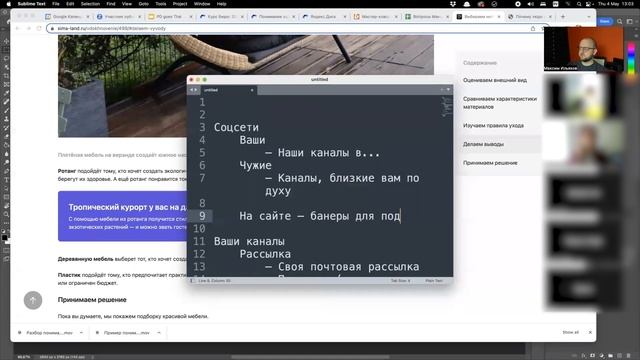Image resolution: width=640 pixels, height=360 pixels.
Task: Open a new browser tab with plus button
Action: [x=563, y=16]
